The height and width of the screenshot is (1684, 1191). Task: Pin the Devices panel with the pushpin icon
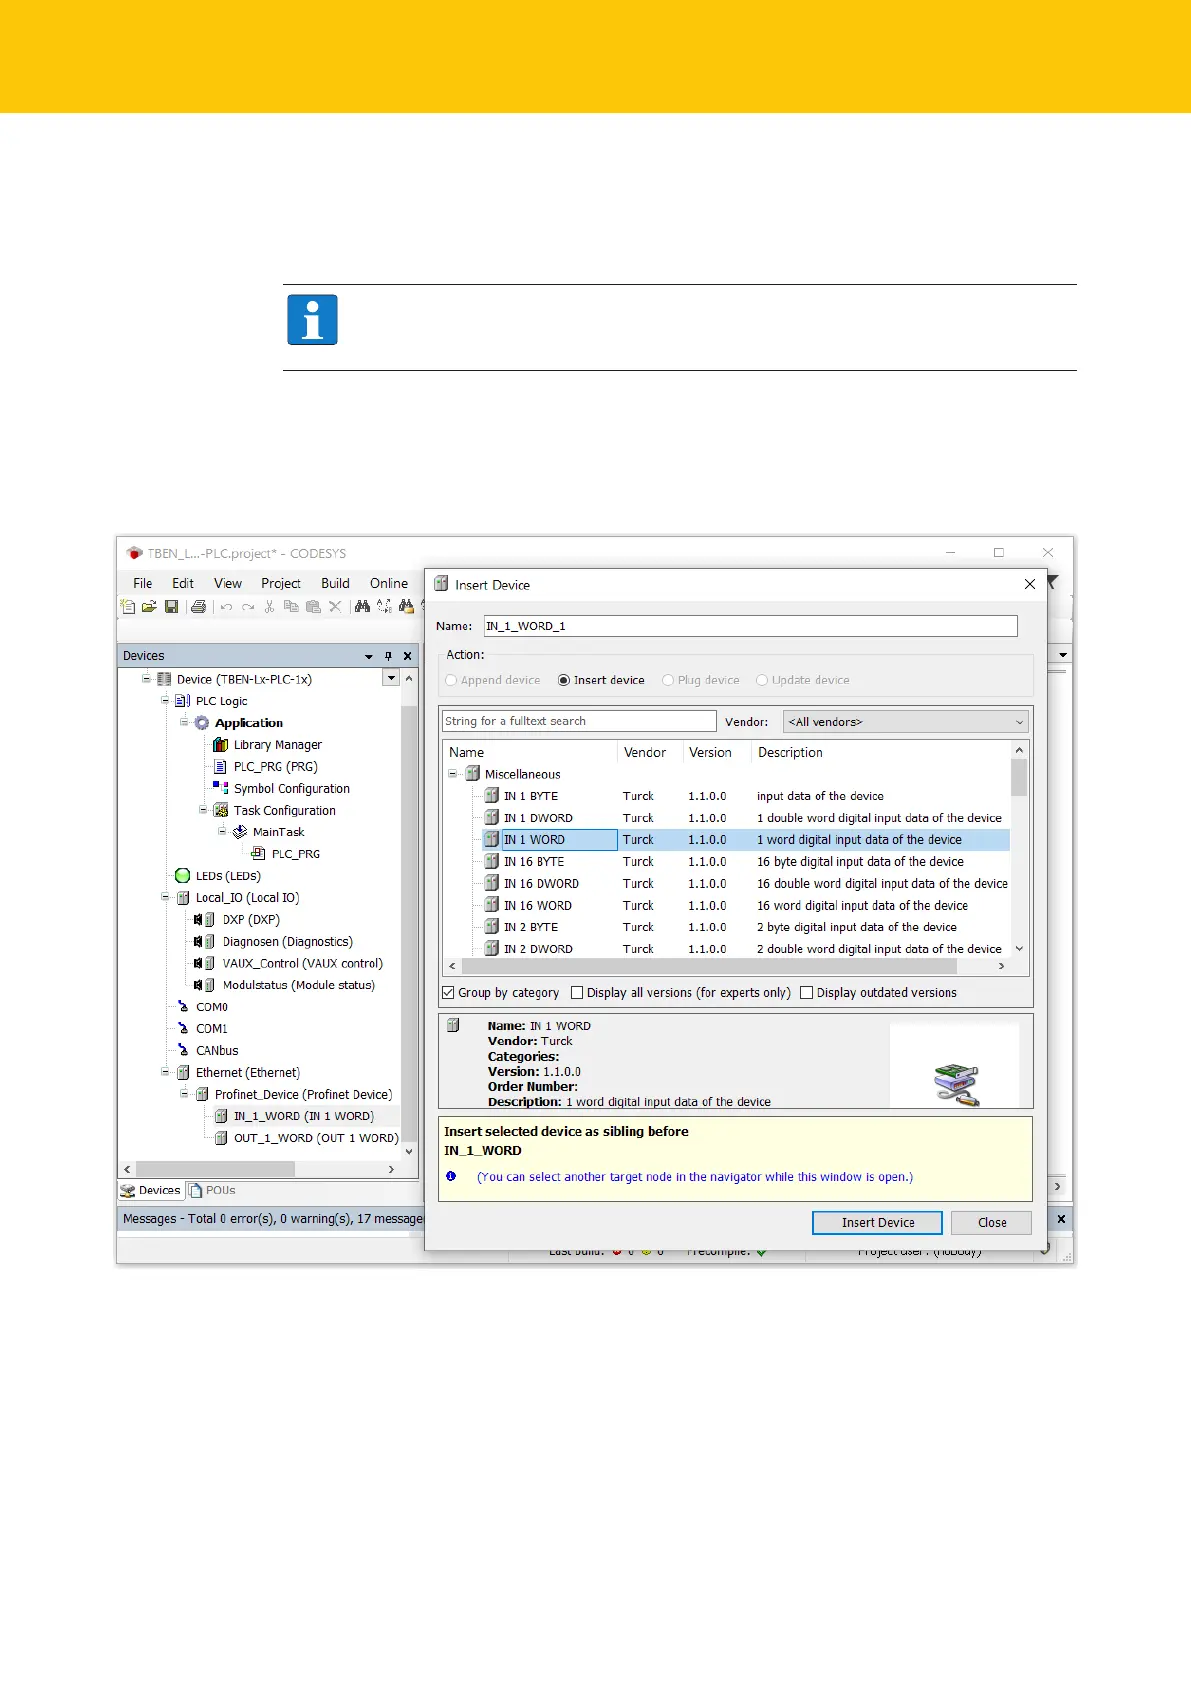(x=389, y=656)
